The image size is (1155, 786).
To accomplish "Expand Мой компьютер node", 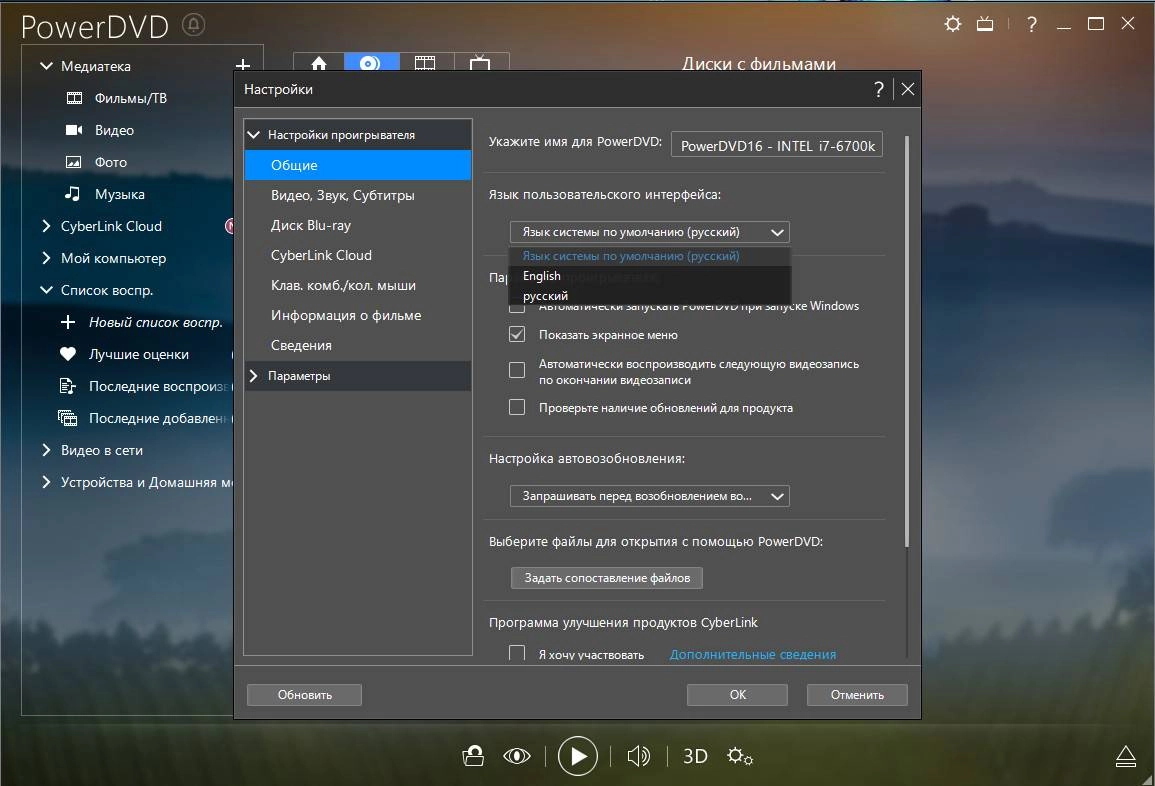I will pos(46,258).
